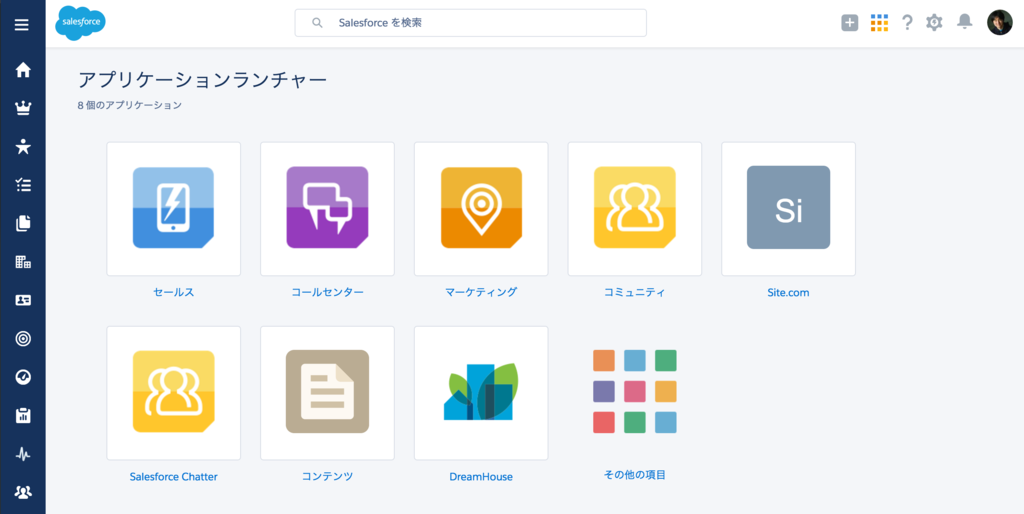The height and width of the screenshot is (514, 1024).
Task: Click the '8 個のアプリケーション' text
Action: coord(129,104)
